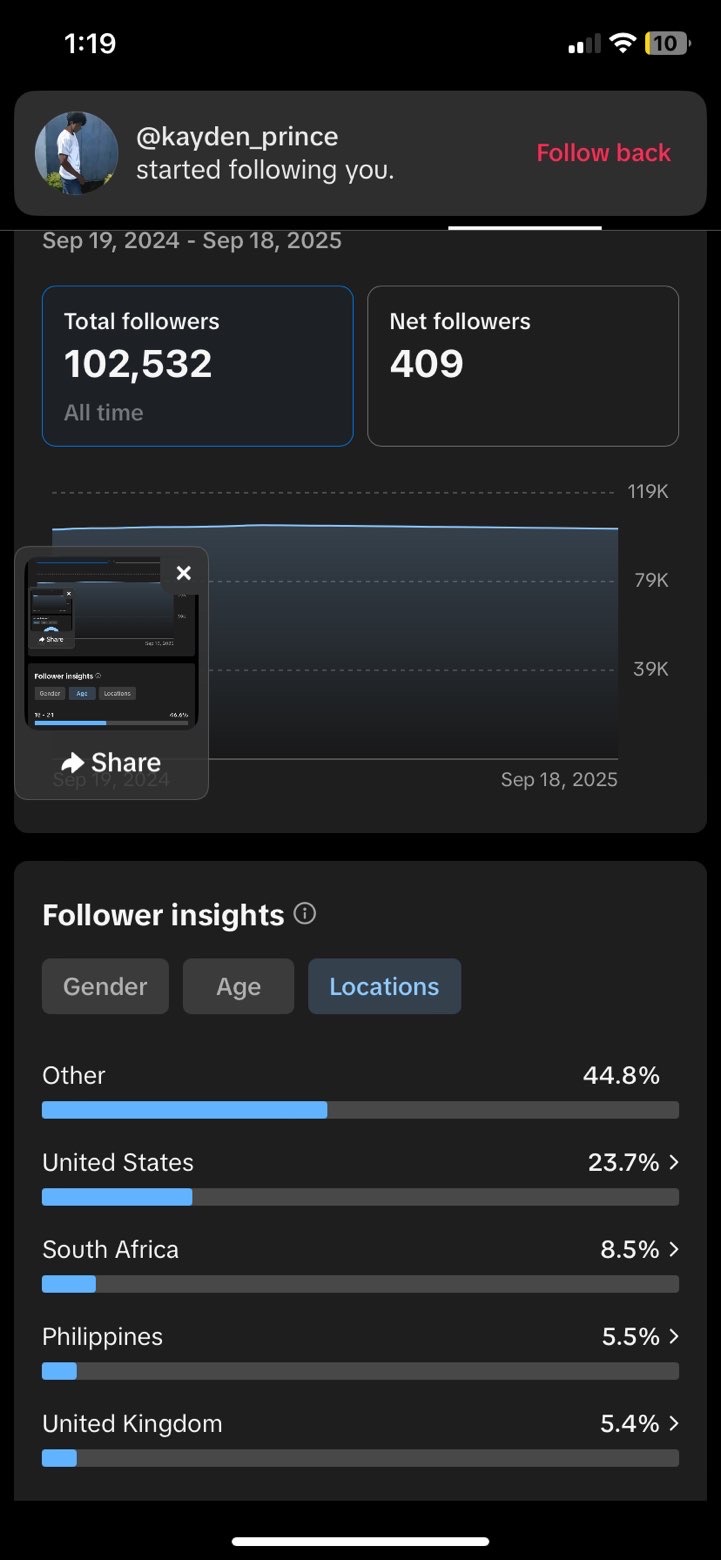
Task: Expand United Kingdom location details chevron
Action: point(674,1423)
